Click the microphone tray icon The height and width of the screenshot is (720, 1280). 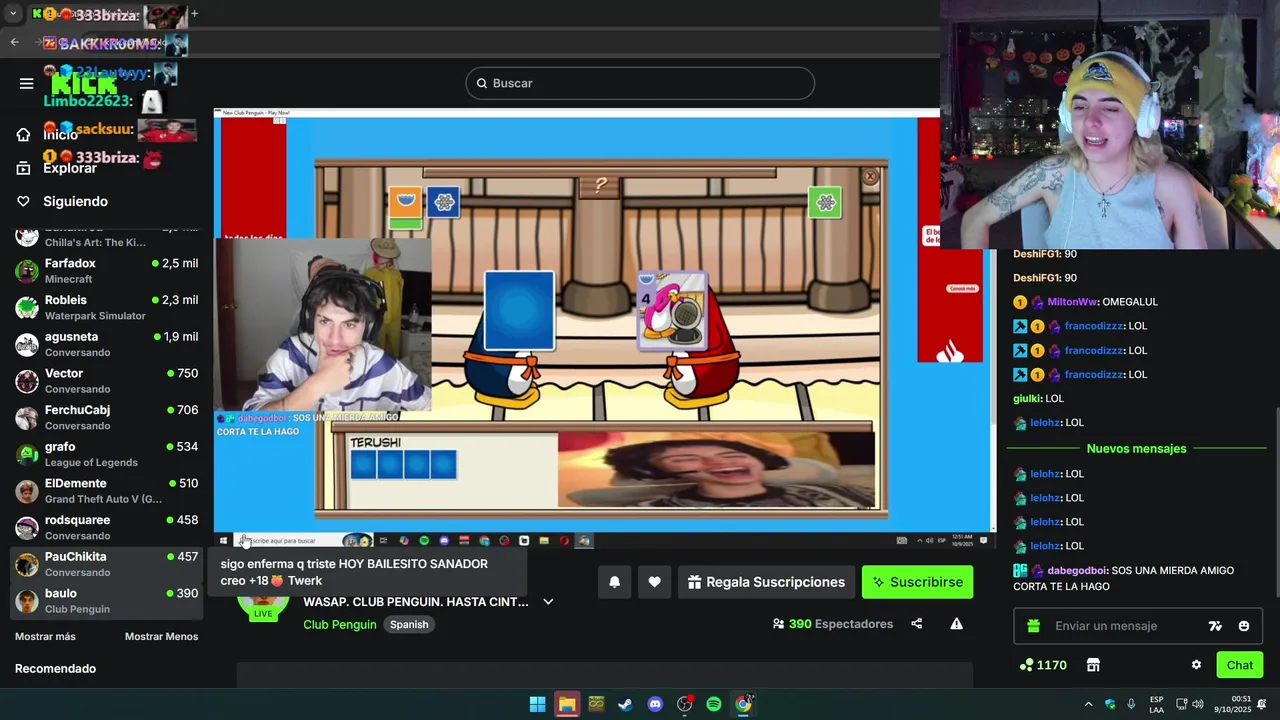1131,704
